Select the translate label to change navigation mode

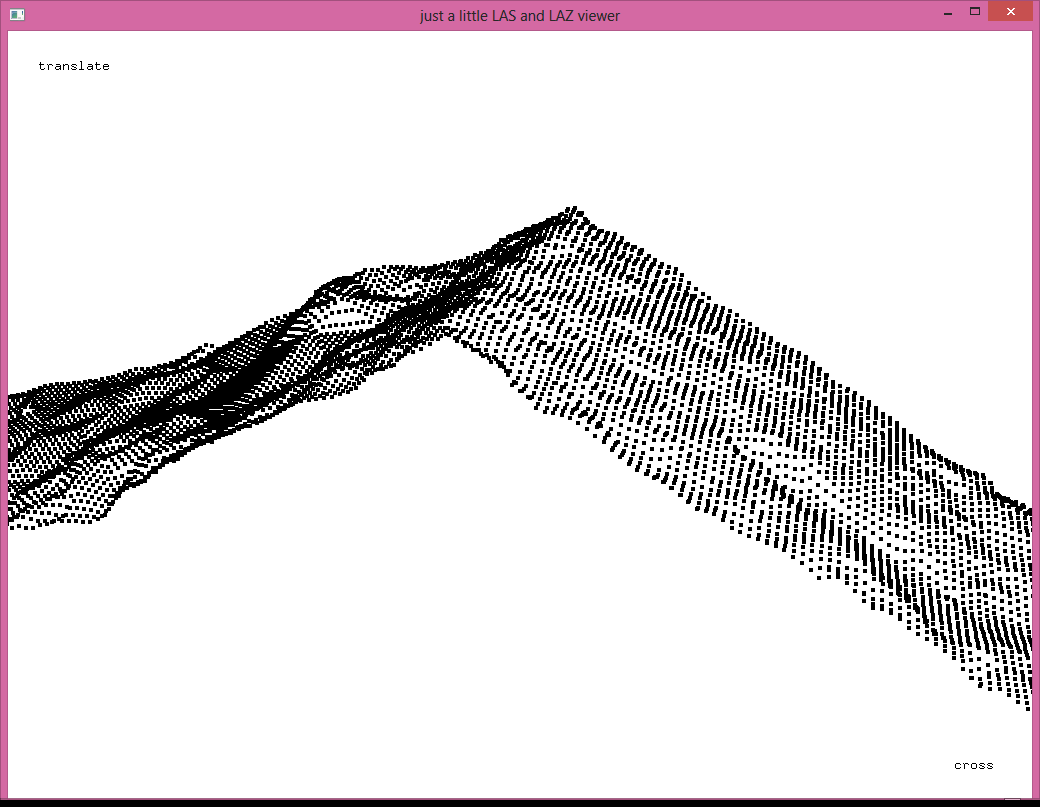point(73,66)
